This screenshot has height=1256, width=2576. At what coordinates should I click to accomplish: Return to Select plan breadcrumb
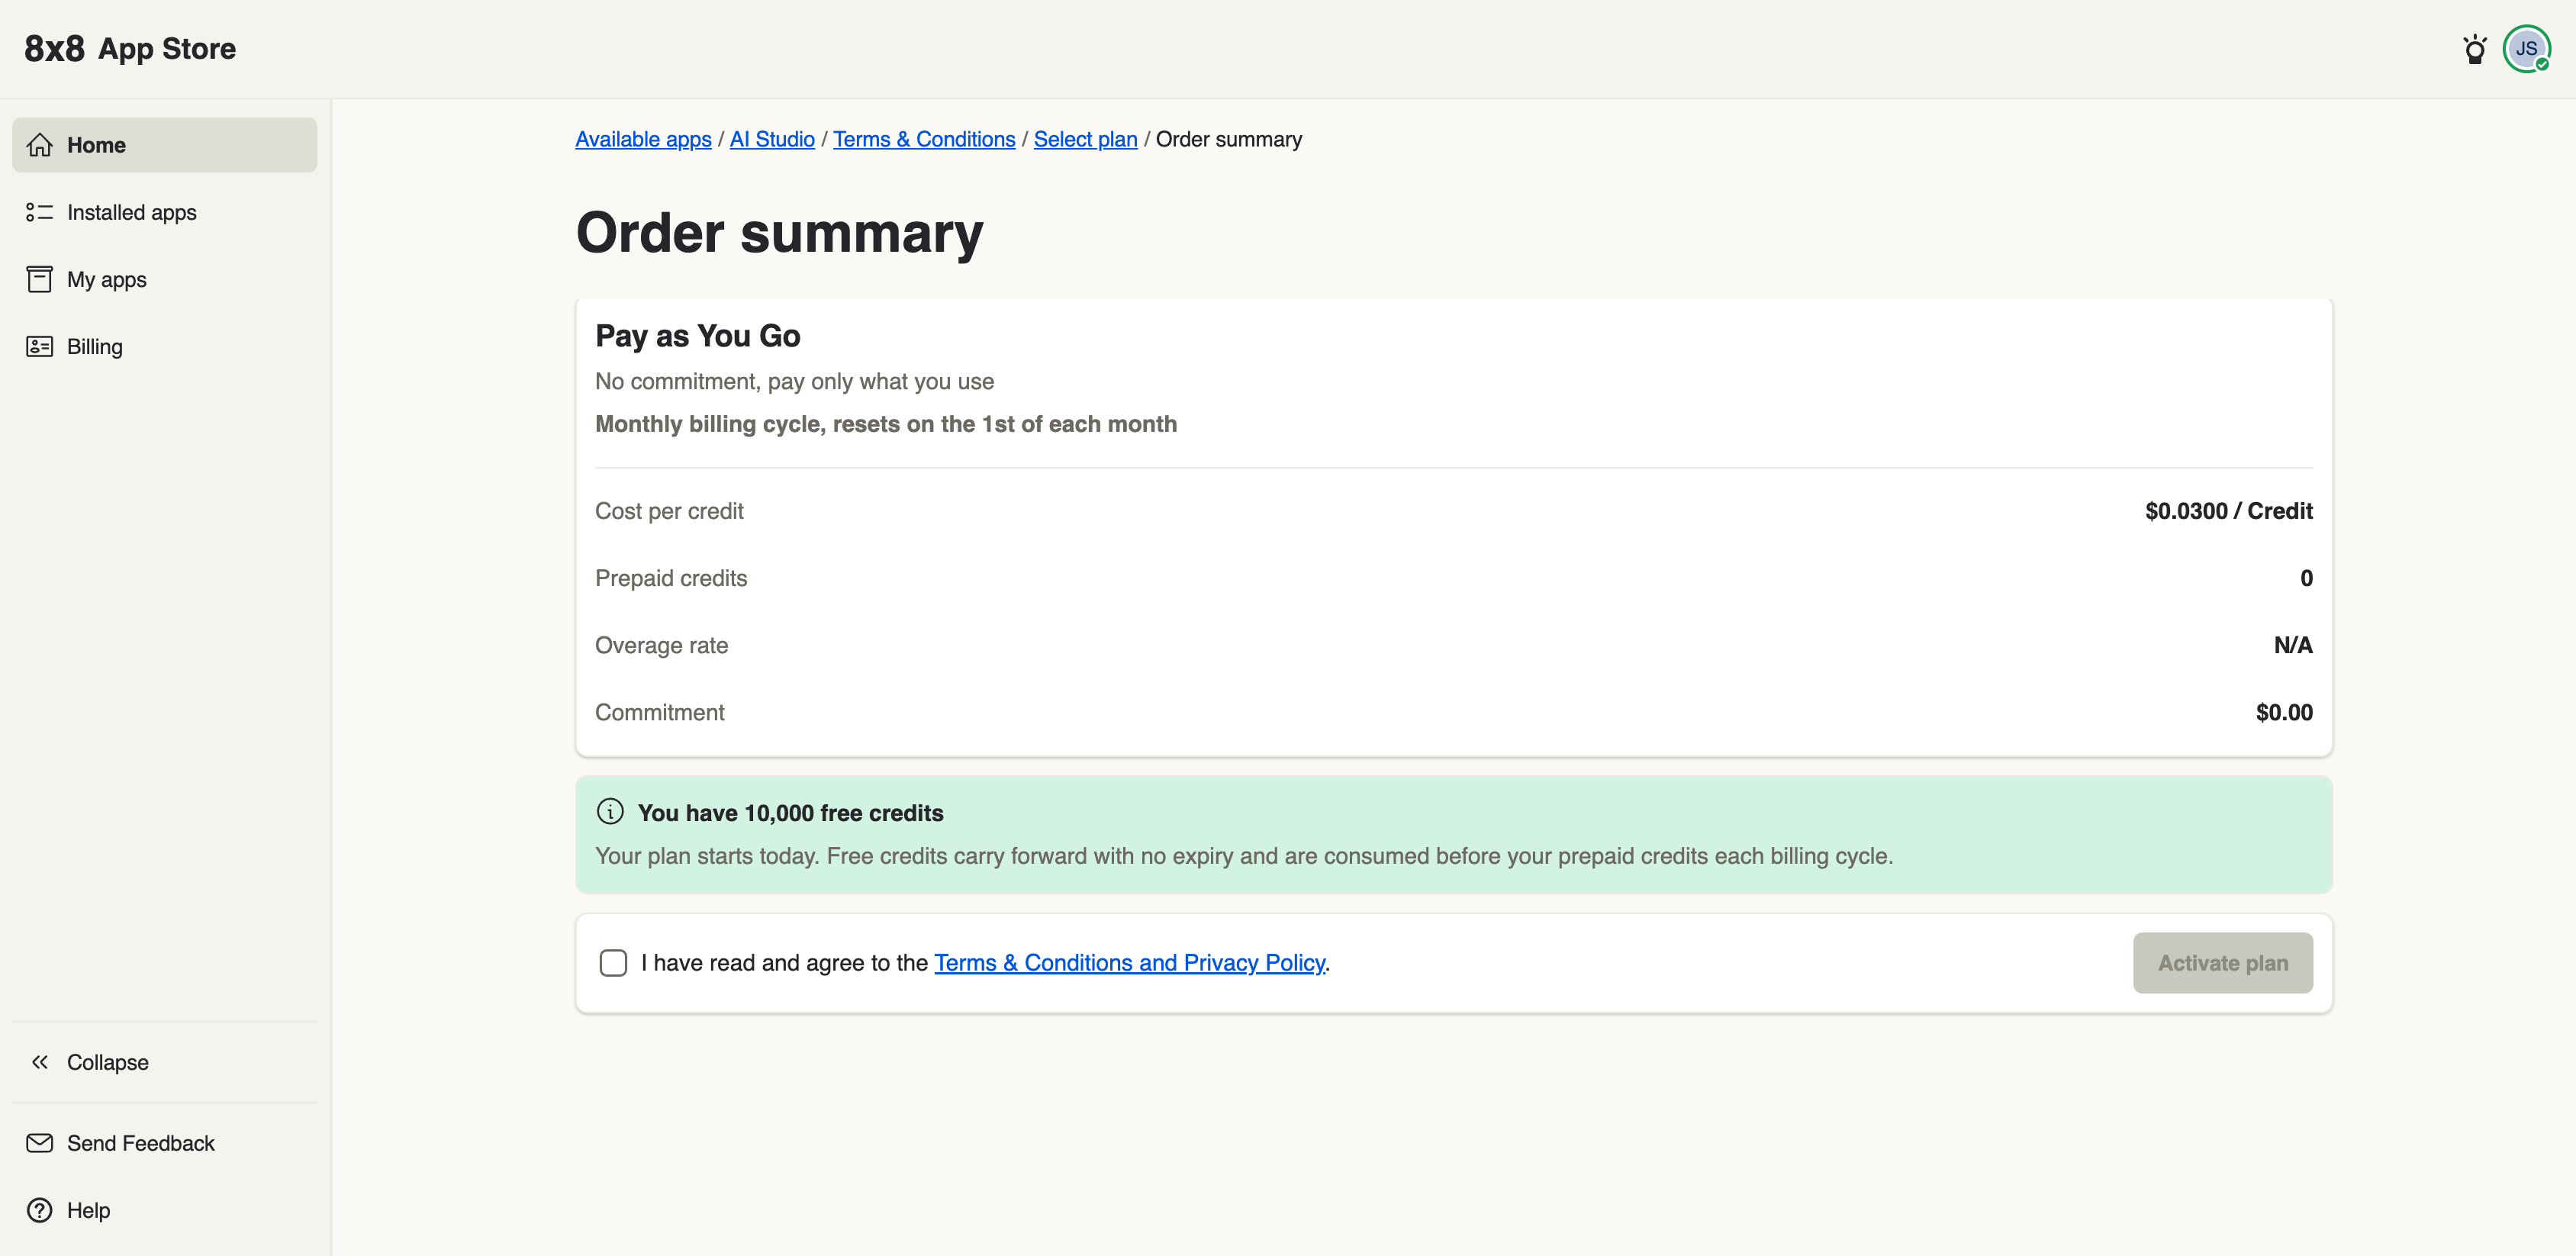(1085, 139)
